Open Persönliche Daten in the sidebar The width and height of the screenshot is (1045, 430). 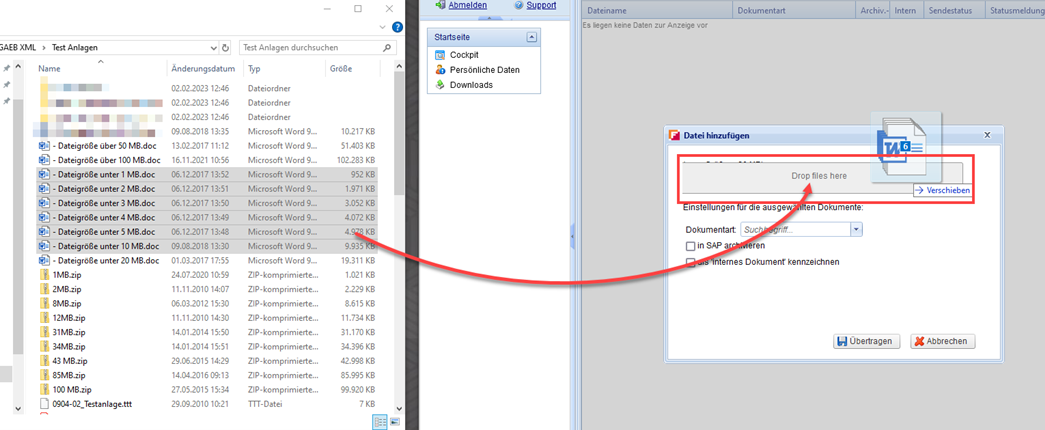pyautogui.click(x=484, y=70)
